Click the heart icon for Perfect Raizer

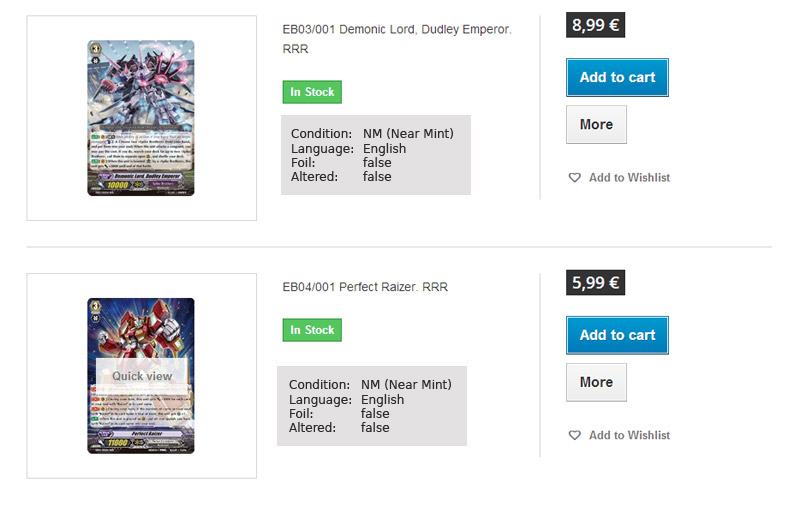pos(574,436)
